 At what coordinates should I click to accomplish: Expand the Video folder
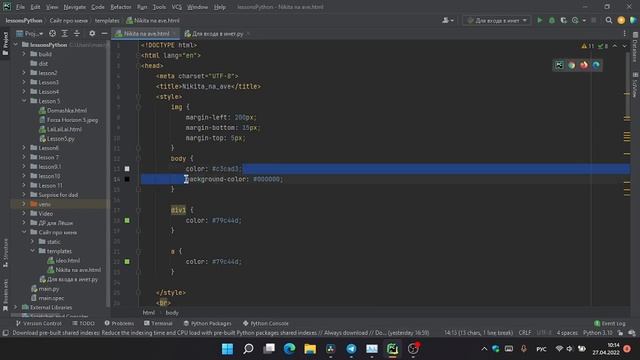pos(24,213)
